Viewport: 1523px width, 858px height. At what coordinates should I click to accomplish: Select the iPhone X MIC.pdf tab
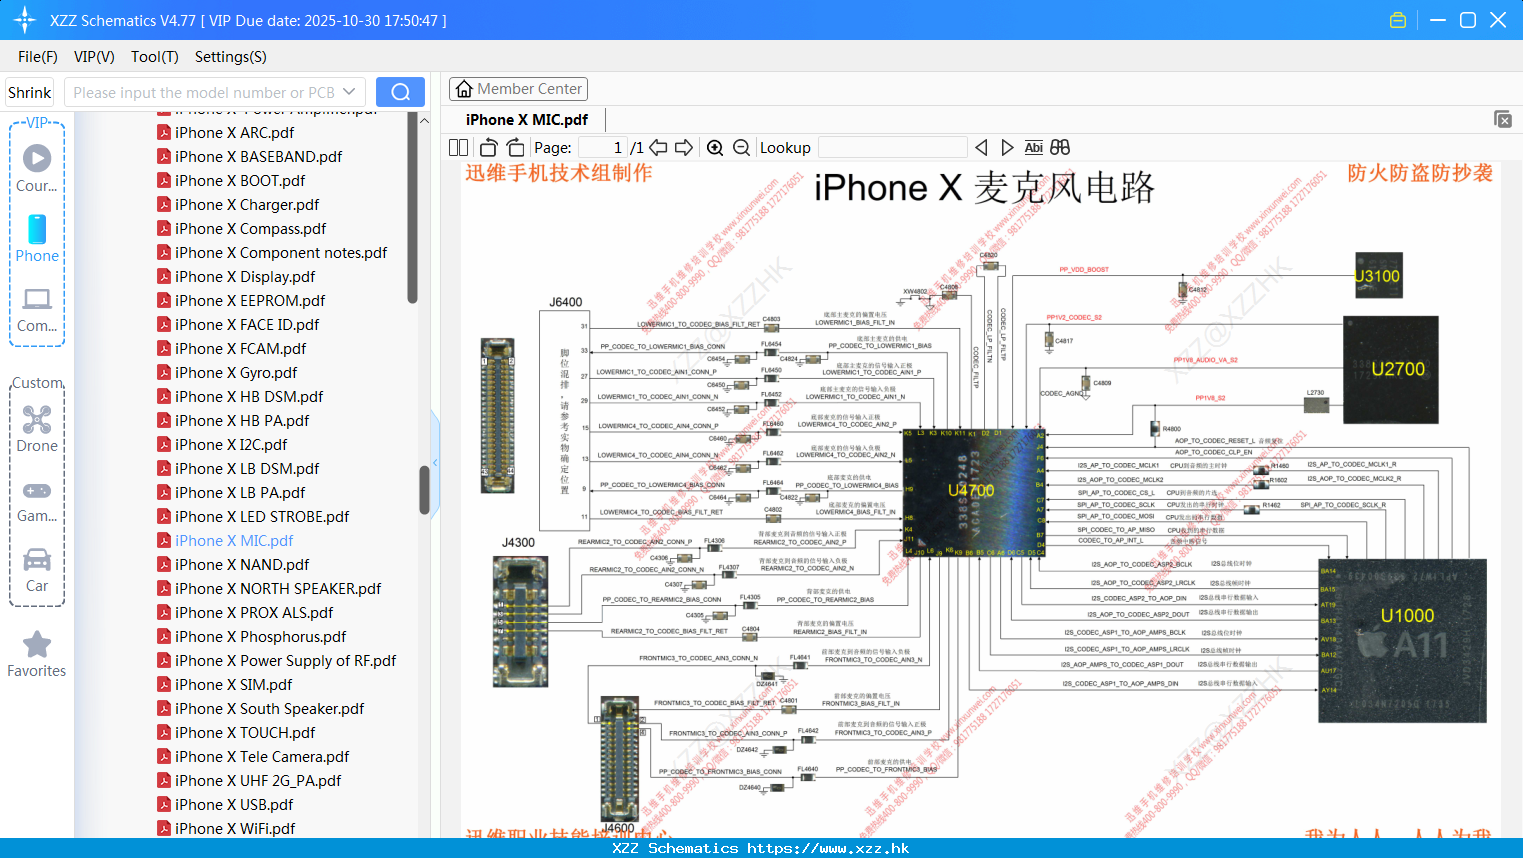click(527, 119)
